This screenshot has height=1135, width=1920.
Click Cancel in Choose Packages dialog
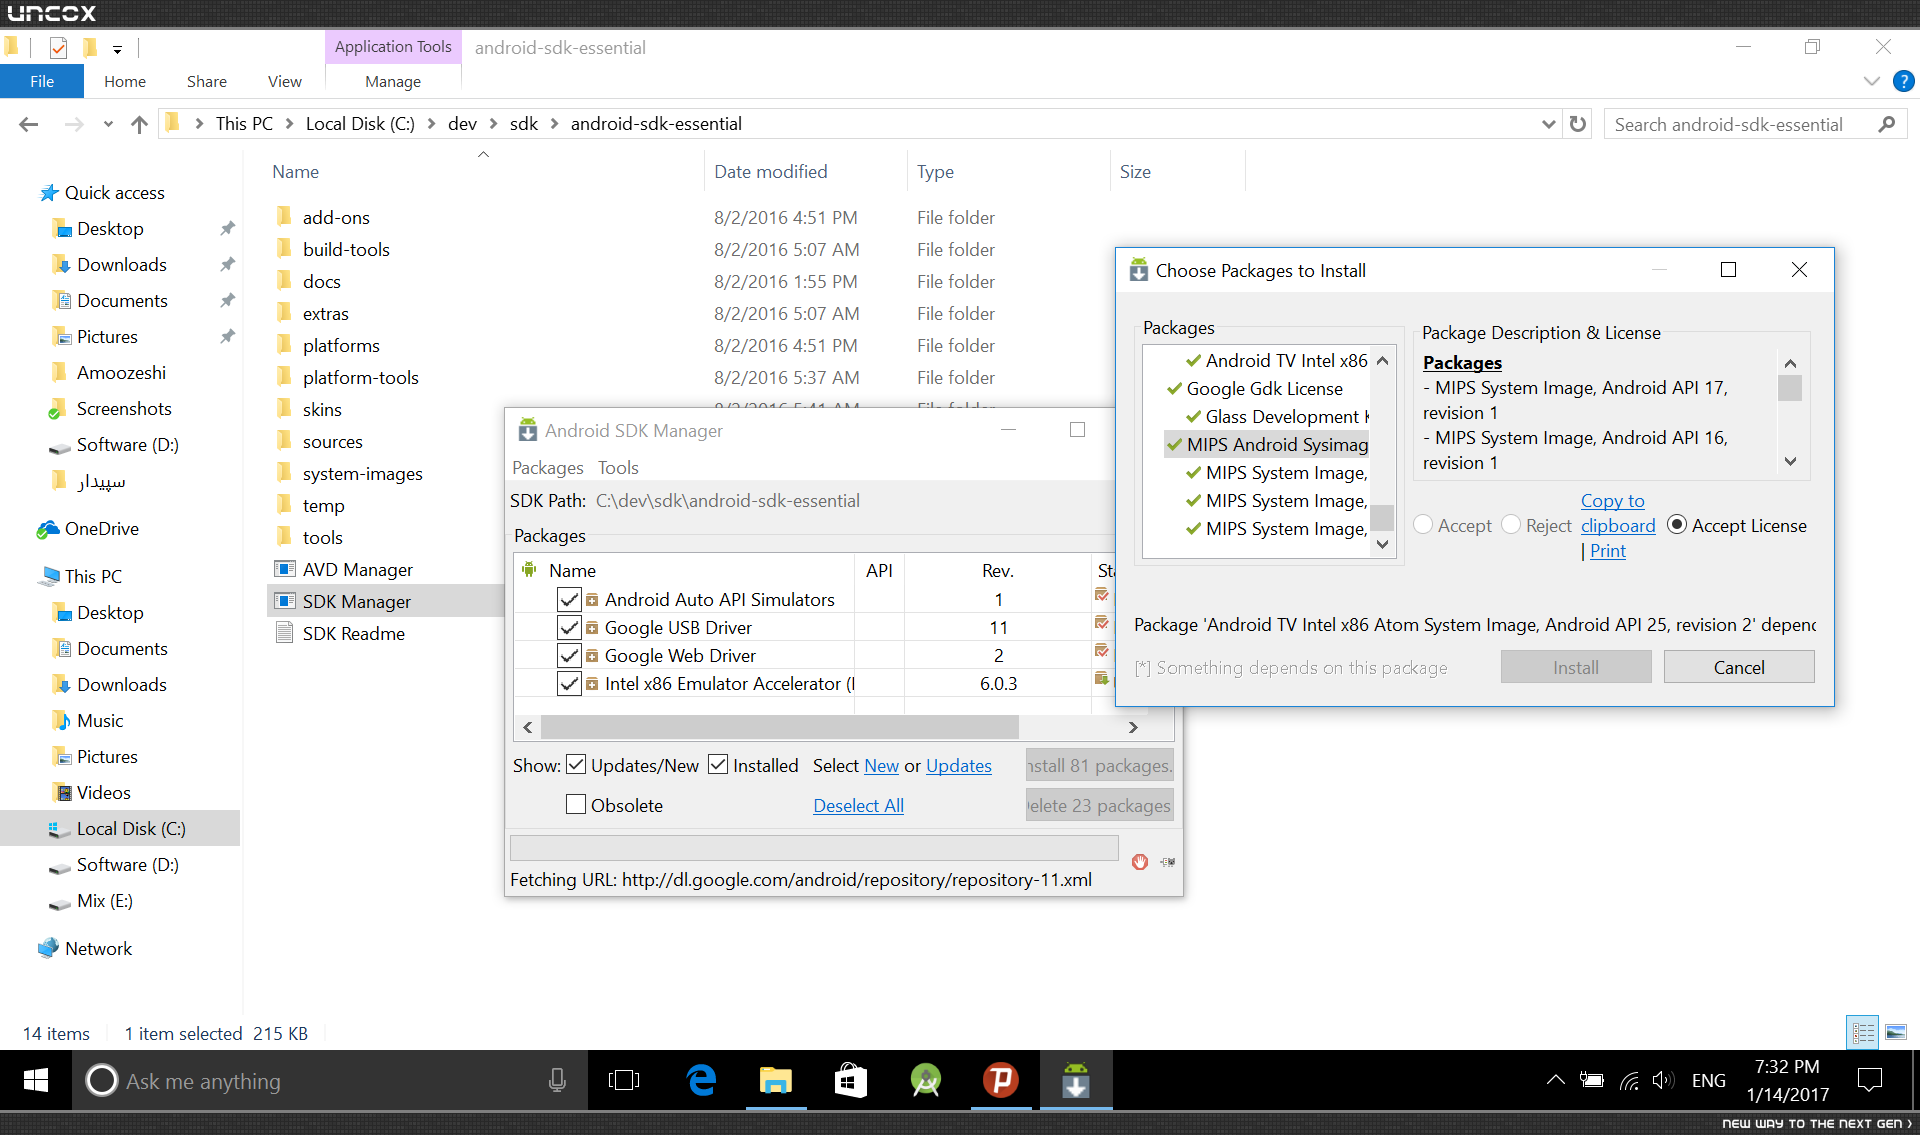pyautogui.click(x=1739, y=667)
